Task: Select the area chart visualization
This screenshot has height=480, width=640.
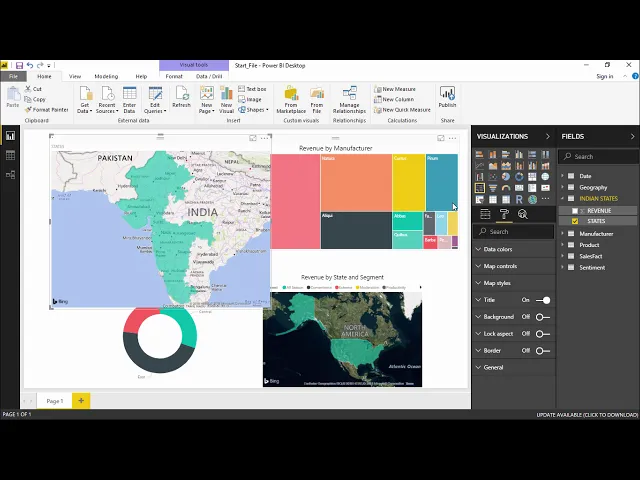Action: pyautogui.click(x=493, y=165)
